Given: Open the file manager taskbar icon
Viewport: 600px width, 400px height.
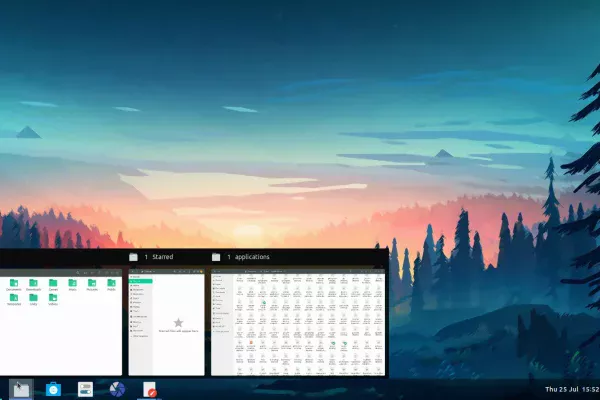Looking at the screenshot, I should click(21, 389).
